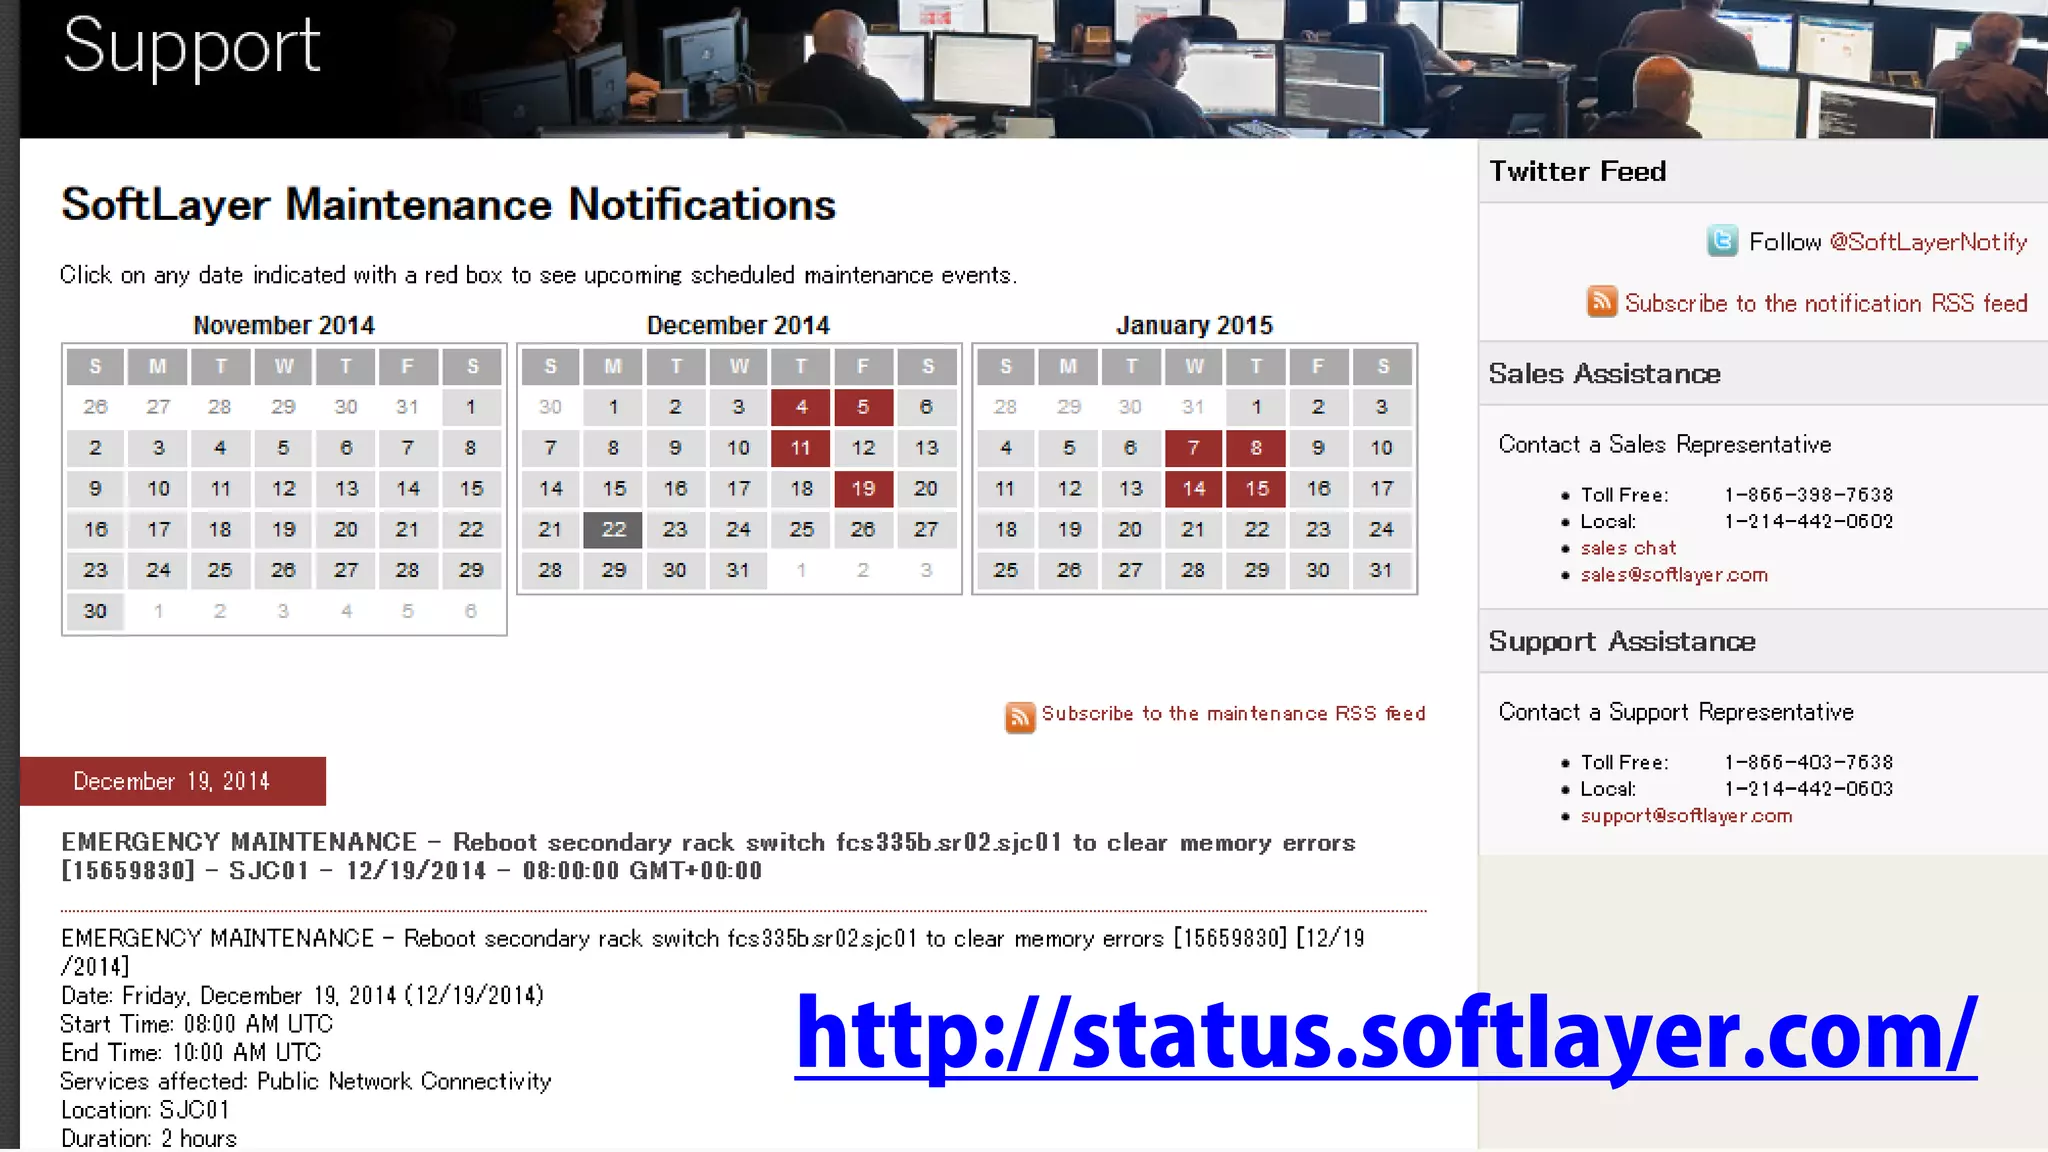Click the Support Assistance panel header
Screen dimensions: 2048x1152
(1763, 641)
